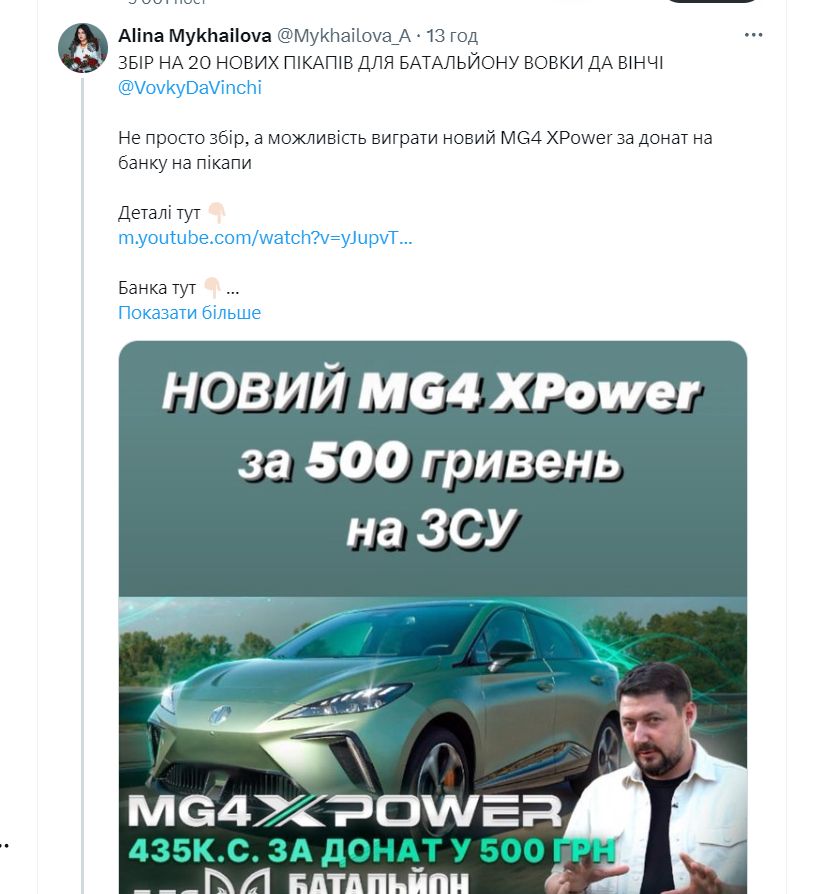817x894 pixels.
Task: Open the tweet's more options ellipsis menu
Action: pos(753,35)
